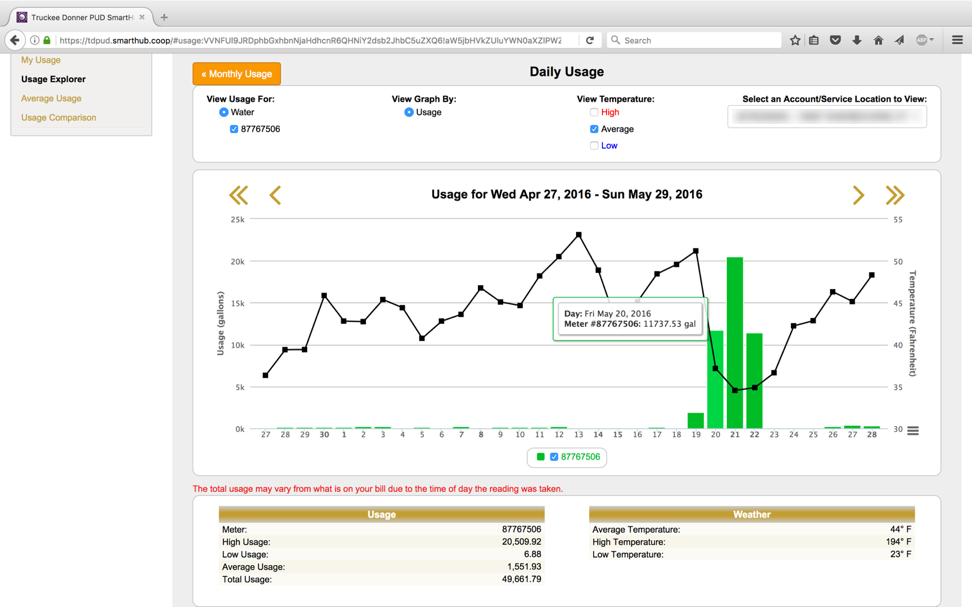The height and width of the screenshot is (607, 972).
Task: Jump forward with double-right arrow
Action: pos(894,195)
